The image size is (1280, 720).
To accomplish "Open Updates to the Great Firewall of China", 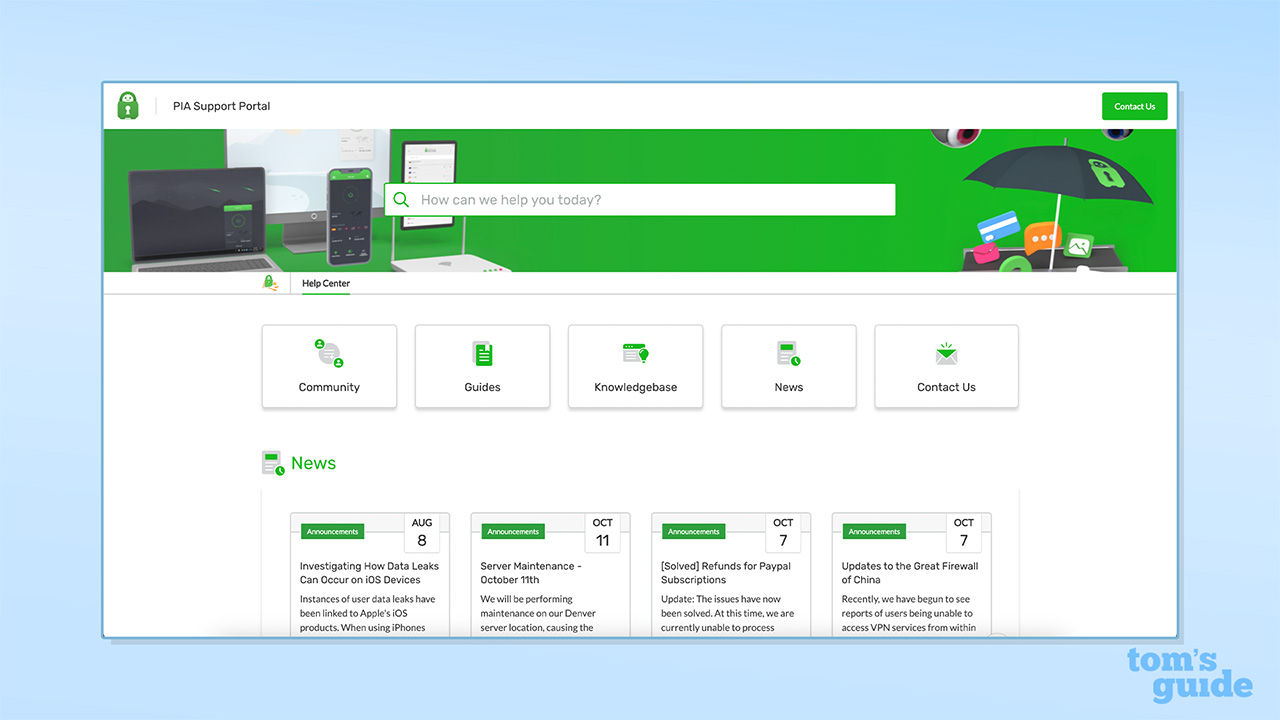I will (909, 572).
